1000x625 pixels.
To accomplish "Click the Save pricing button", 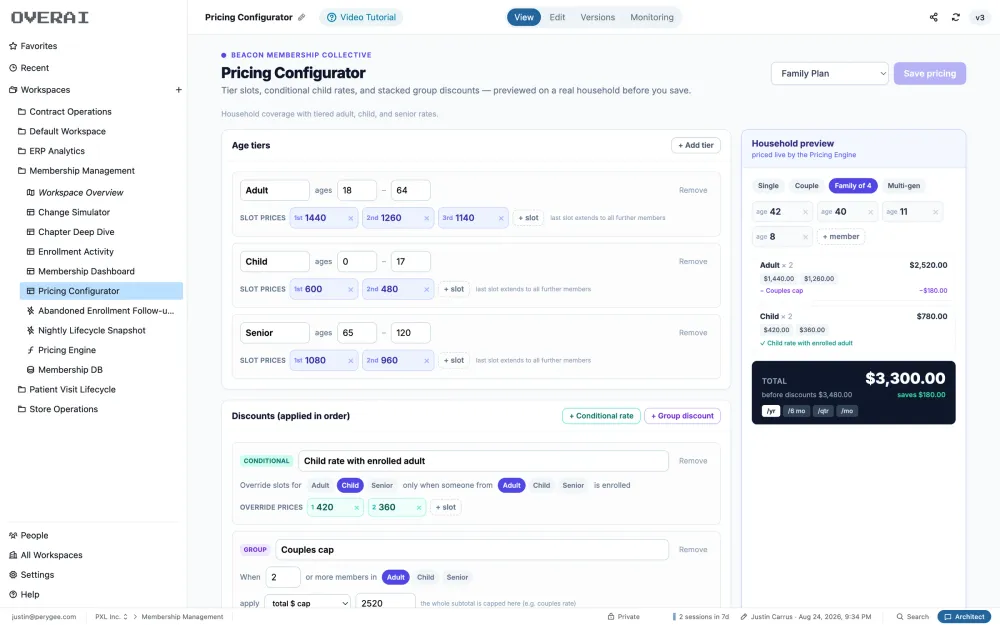I will point(929,73).
